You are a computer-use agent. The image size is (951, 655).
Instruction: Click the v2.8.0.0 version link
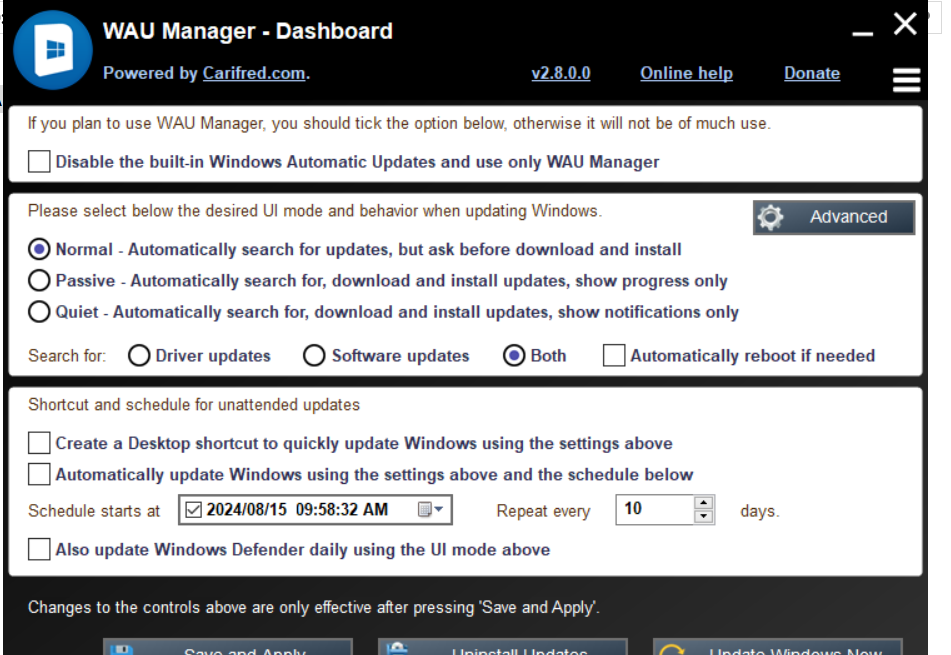[x=561, y=73]
